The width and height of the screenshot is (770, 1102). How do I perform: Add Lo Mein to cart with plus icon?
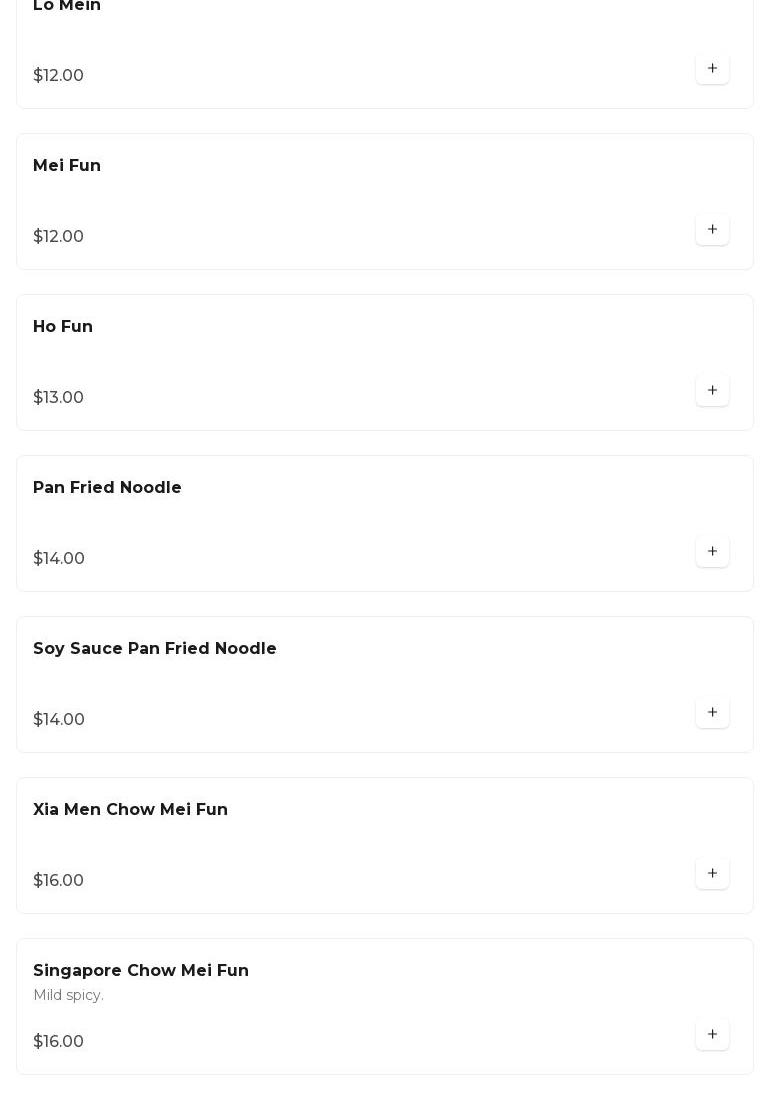pyautogui.click(x=712, y=69)
